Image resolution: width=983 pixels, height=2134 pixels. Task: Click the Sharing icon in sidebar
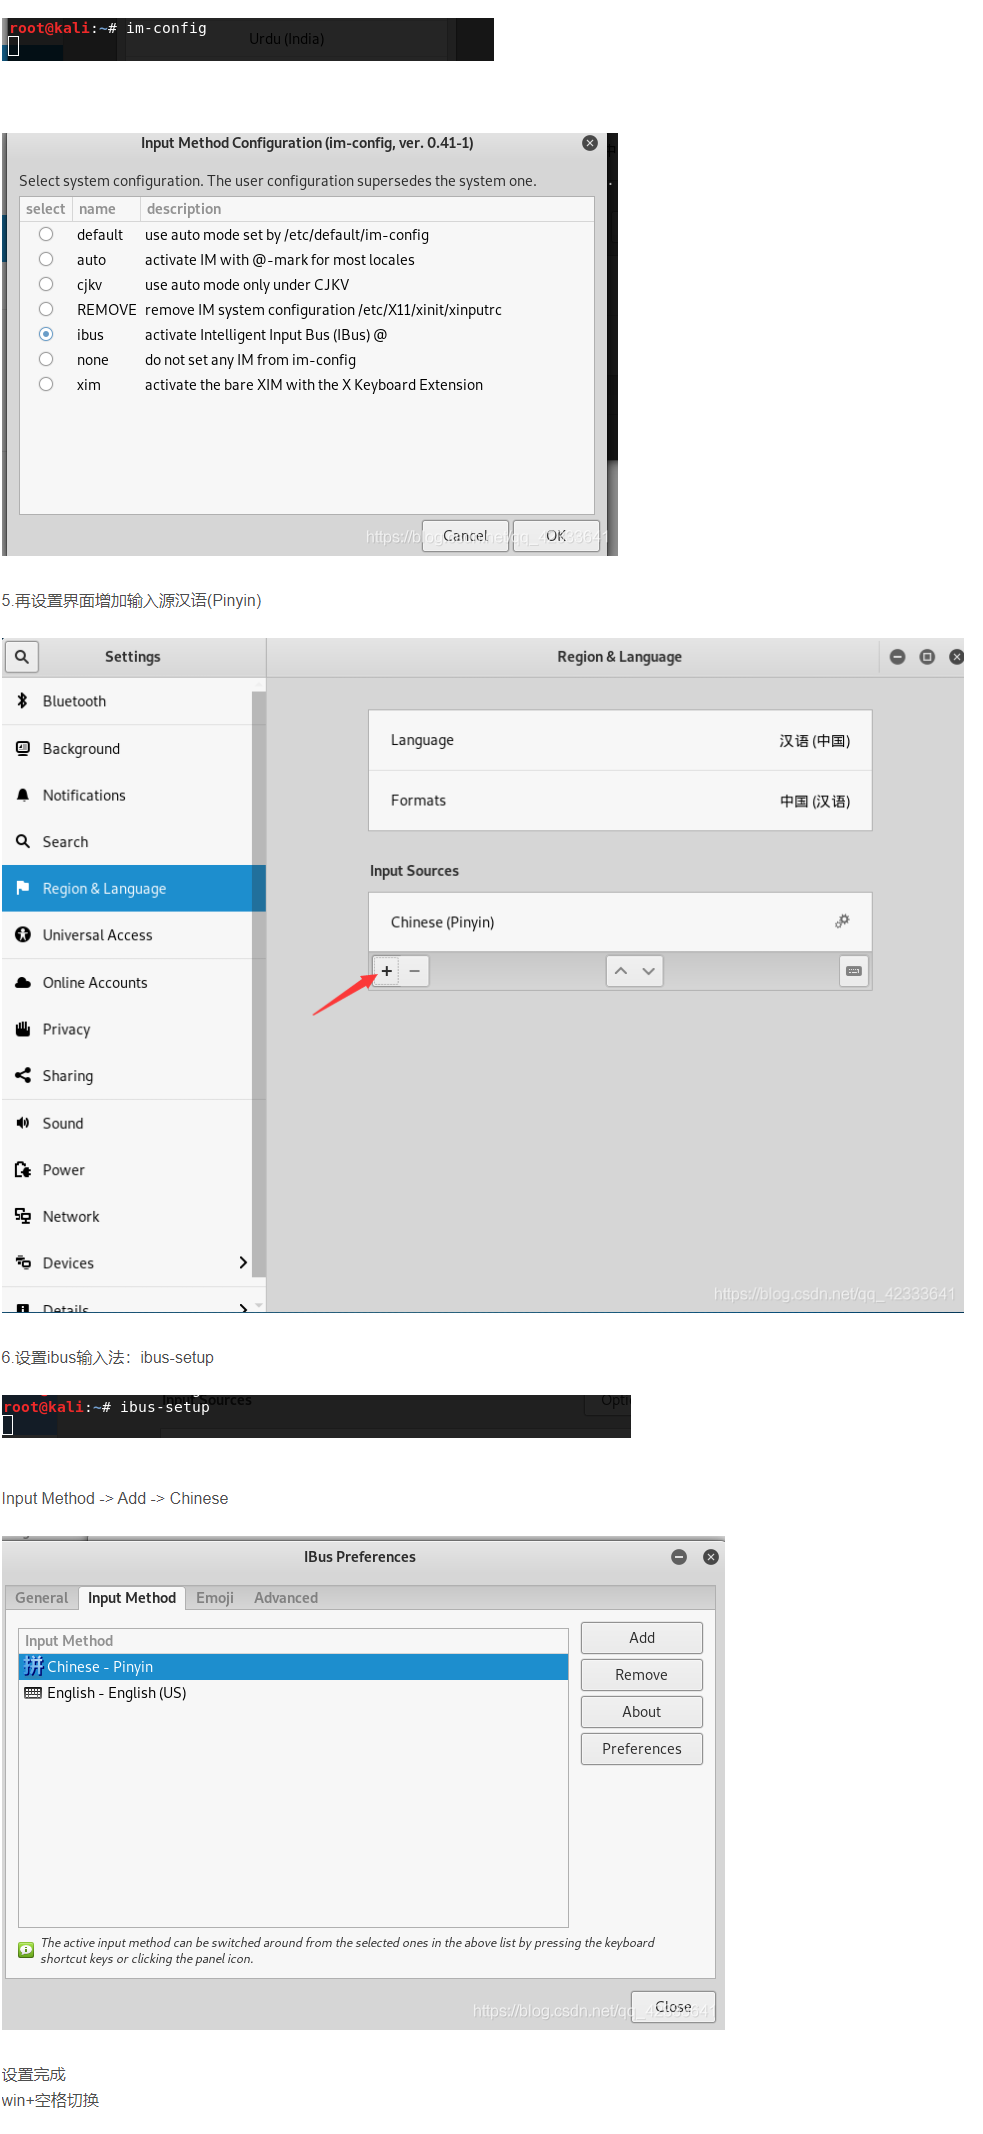(x=22, y=1075)
